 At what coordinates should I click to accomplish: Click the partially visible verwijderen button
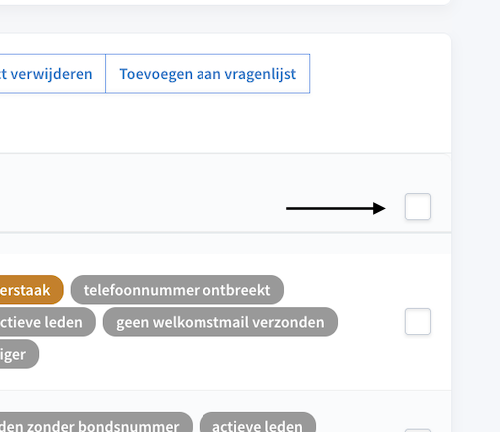point(53,74)
